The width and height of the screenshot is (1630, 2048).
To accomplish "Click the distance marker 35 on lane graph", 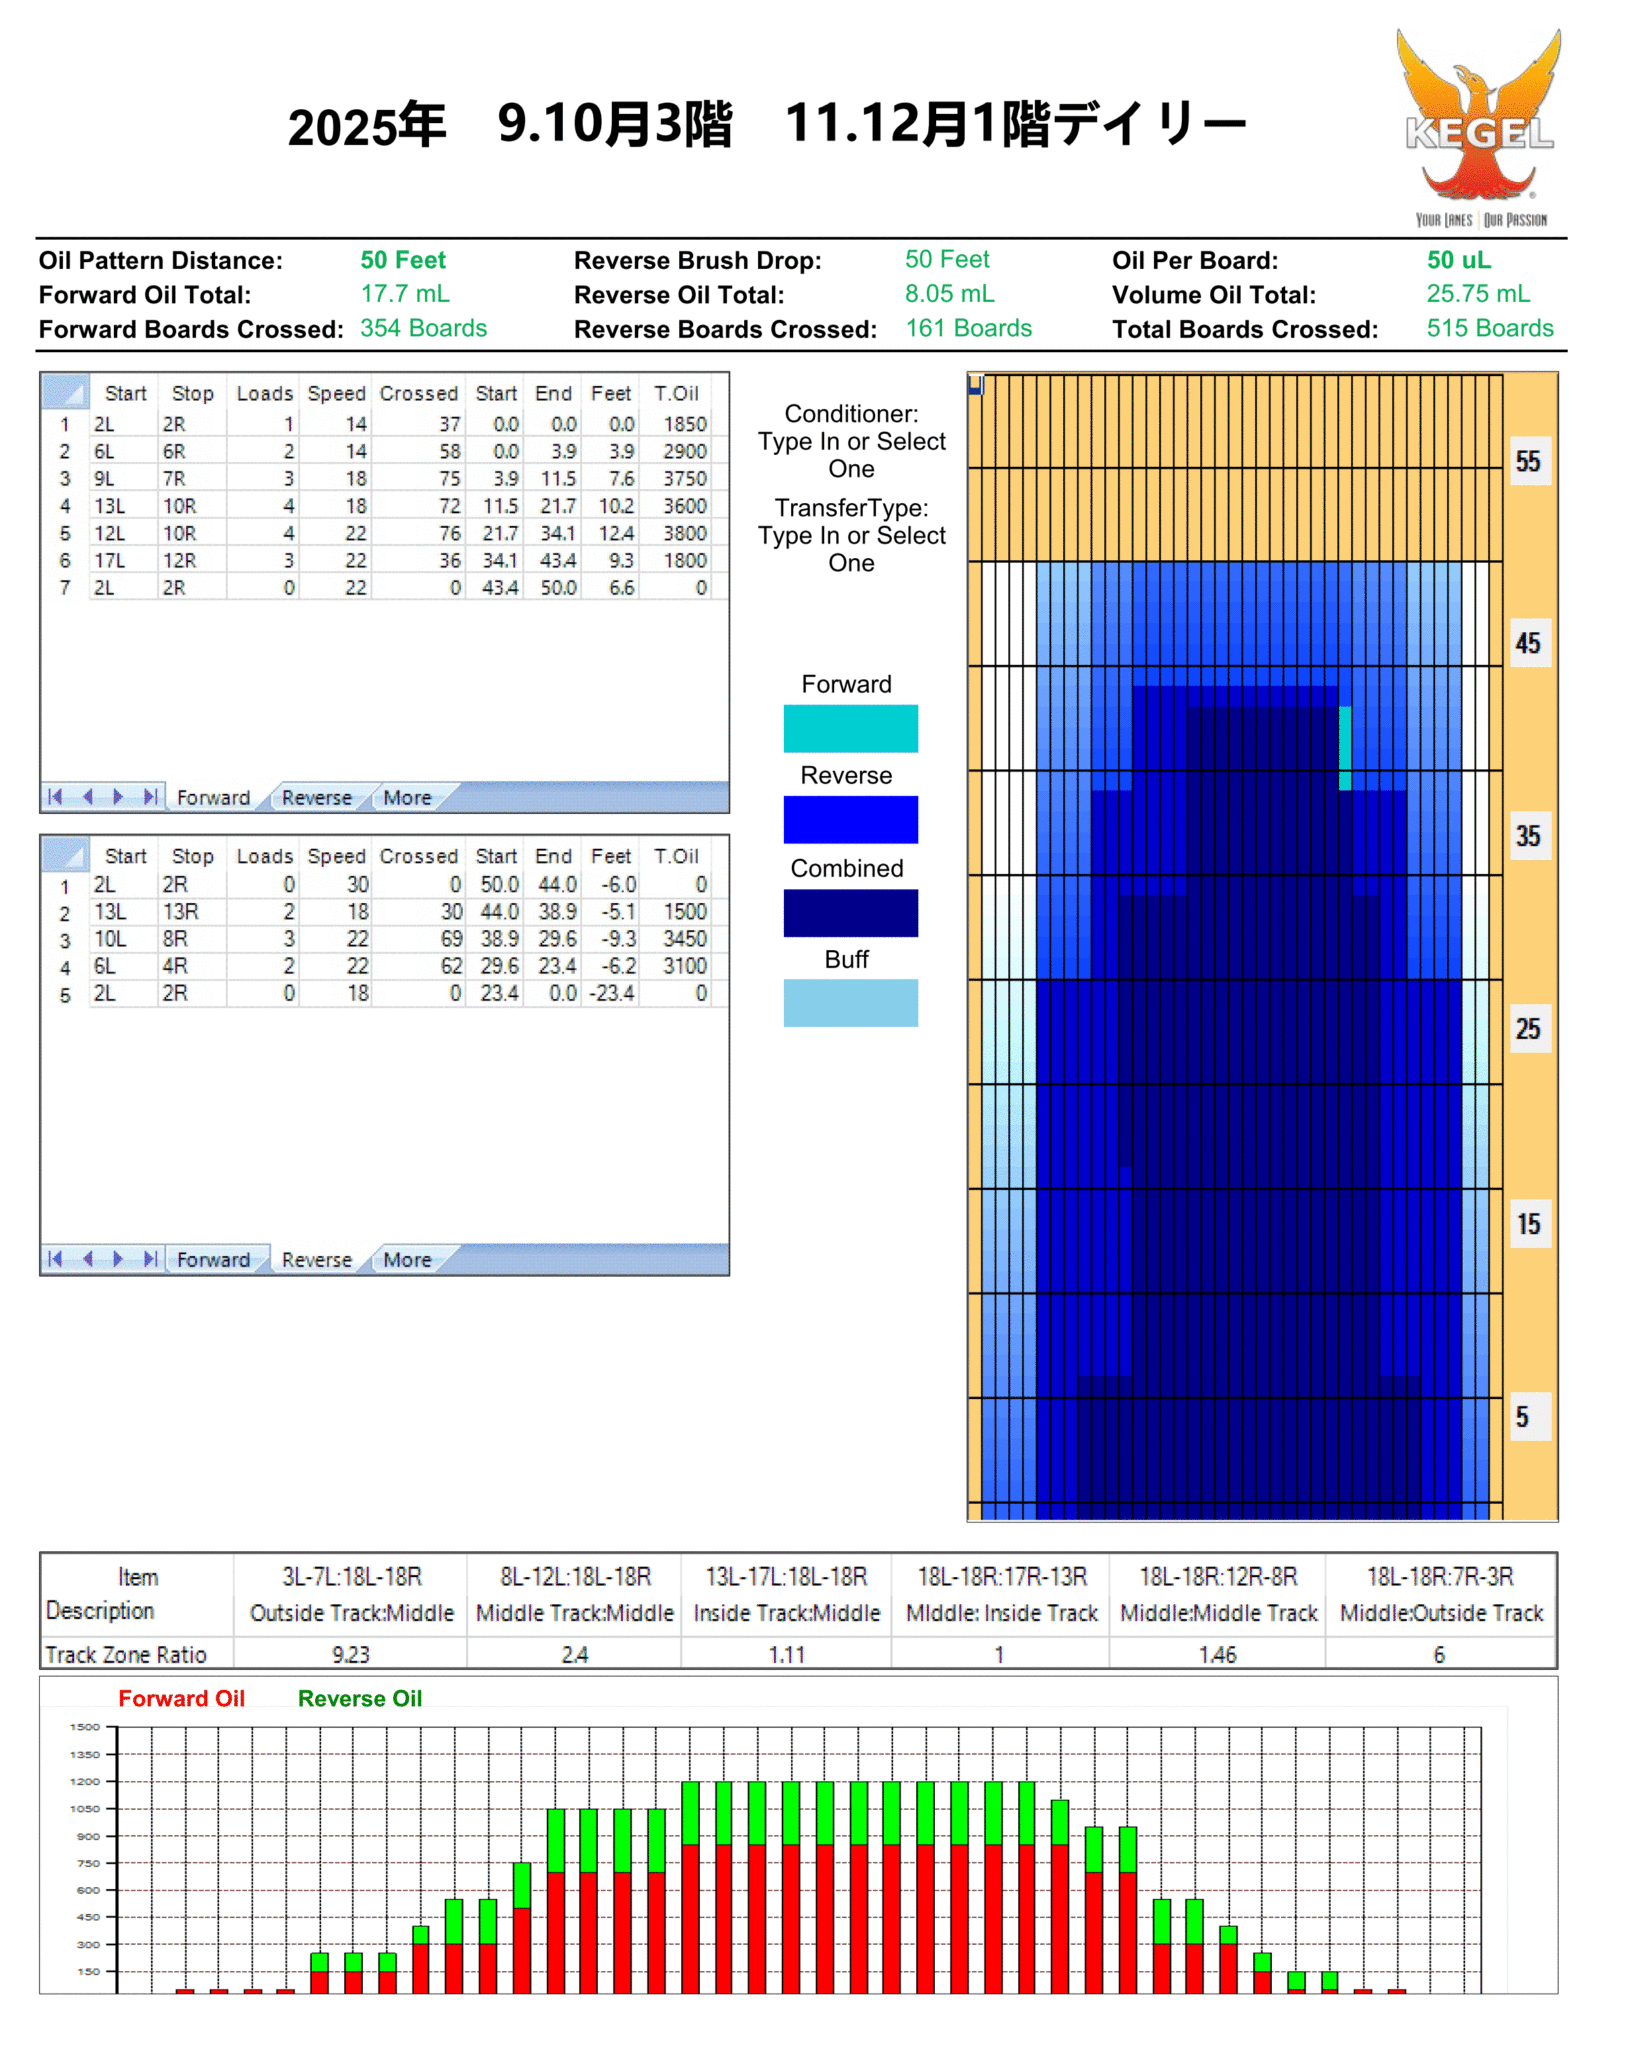I will pyautogui.click(x=1528, y=836).
